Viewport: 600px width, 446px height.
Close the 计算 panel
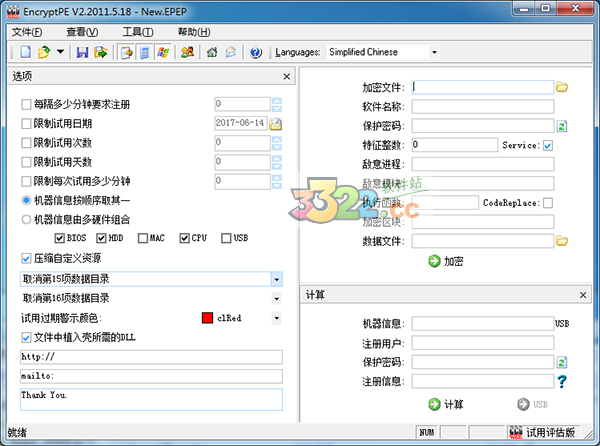(583, 295)
